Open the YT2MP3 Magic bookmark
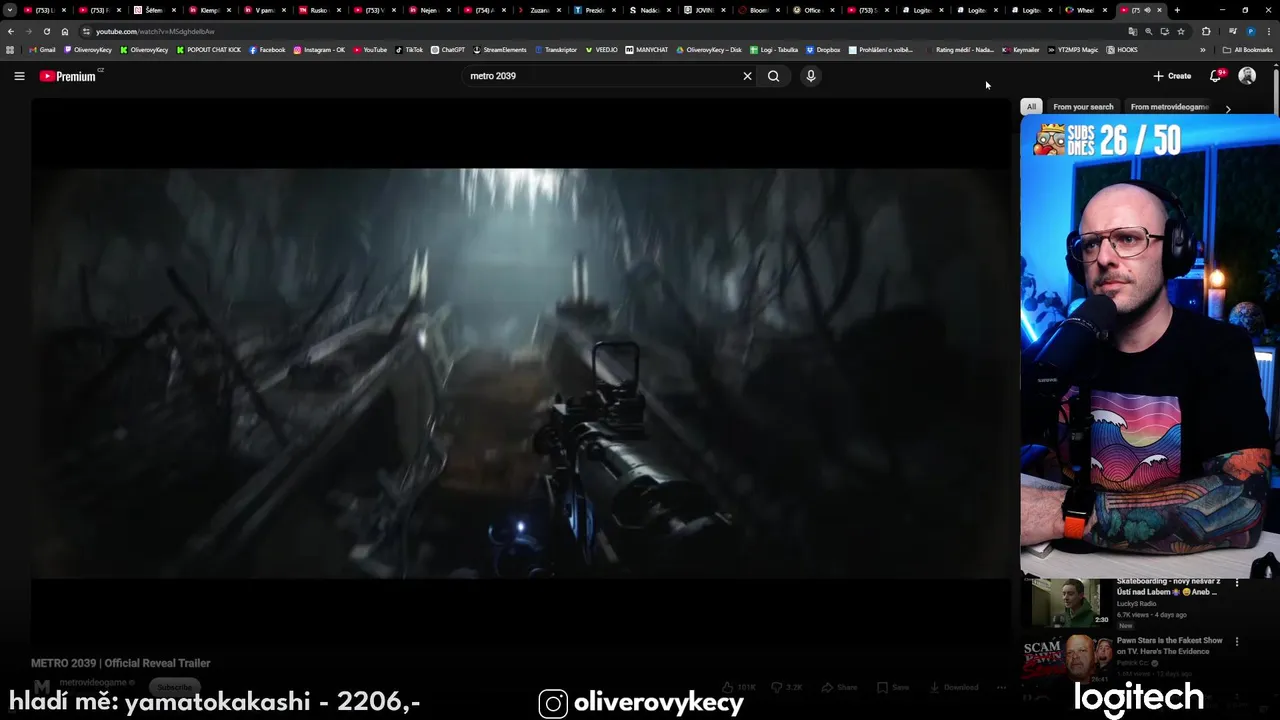Screen dimensions: 1280x720 (1073, 50)
